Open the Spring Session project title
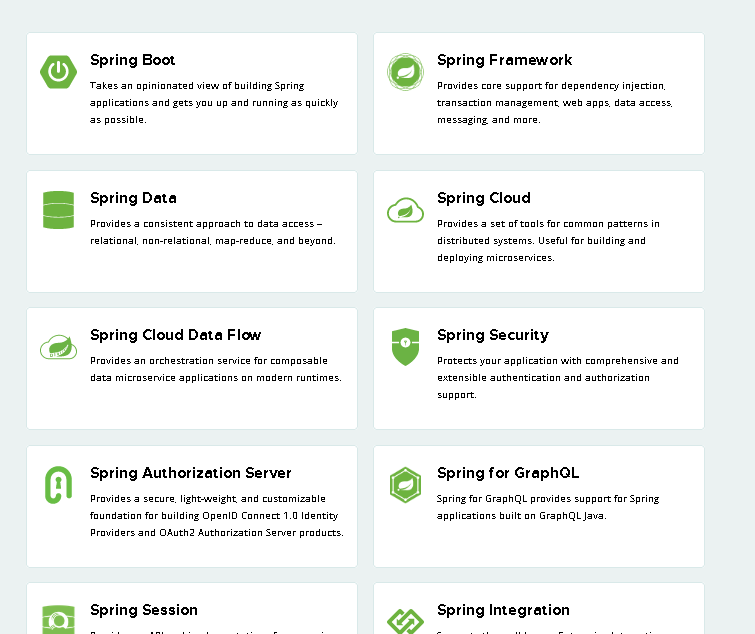The height and width of the screenshot is (634, 755). pyautogui.click(x=144, y=610)
